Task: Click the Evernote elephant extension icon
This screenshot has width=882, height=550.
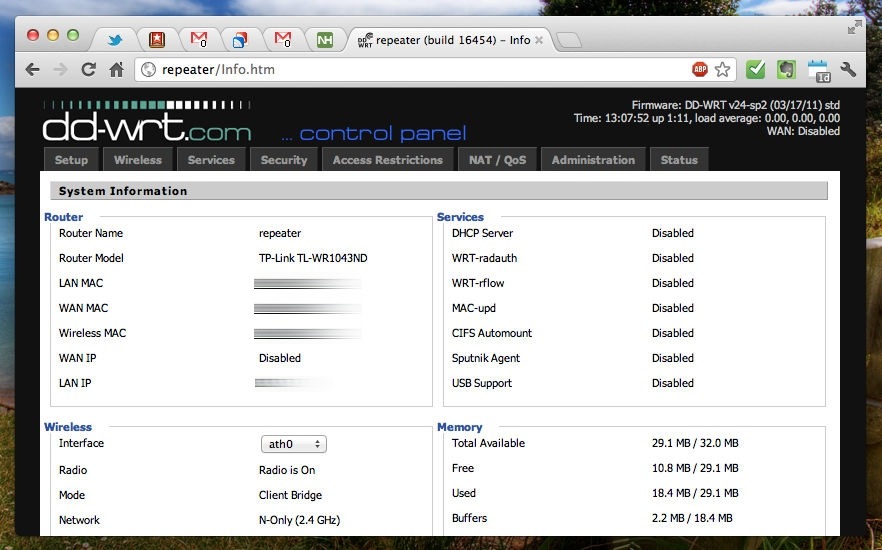Action: (x=786, y=70)
